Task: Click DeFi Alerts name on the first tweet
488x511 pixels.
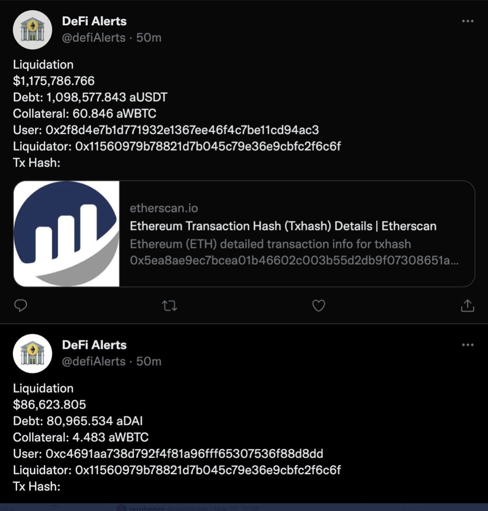Action: click(94, 21)
